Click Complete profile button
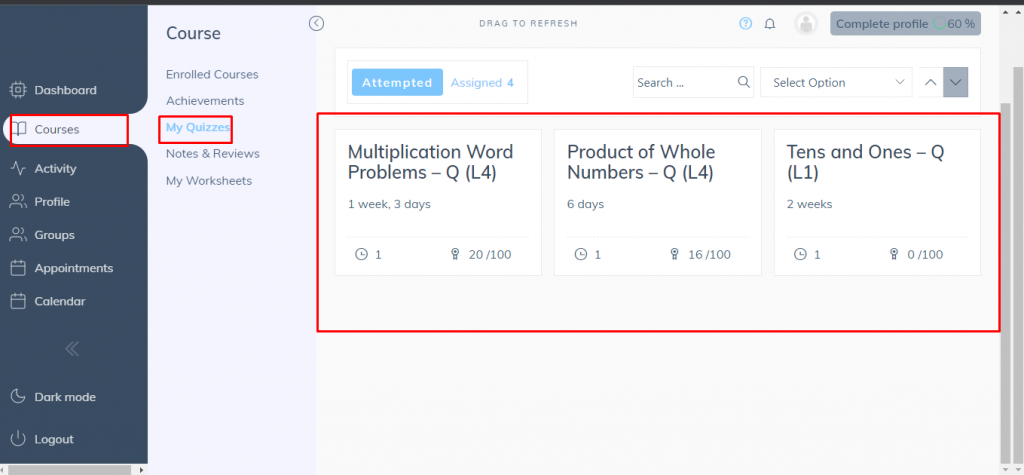The image size is (1024, 475). pos(904,24)
